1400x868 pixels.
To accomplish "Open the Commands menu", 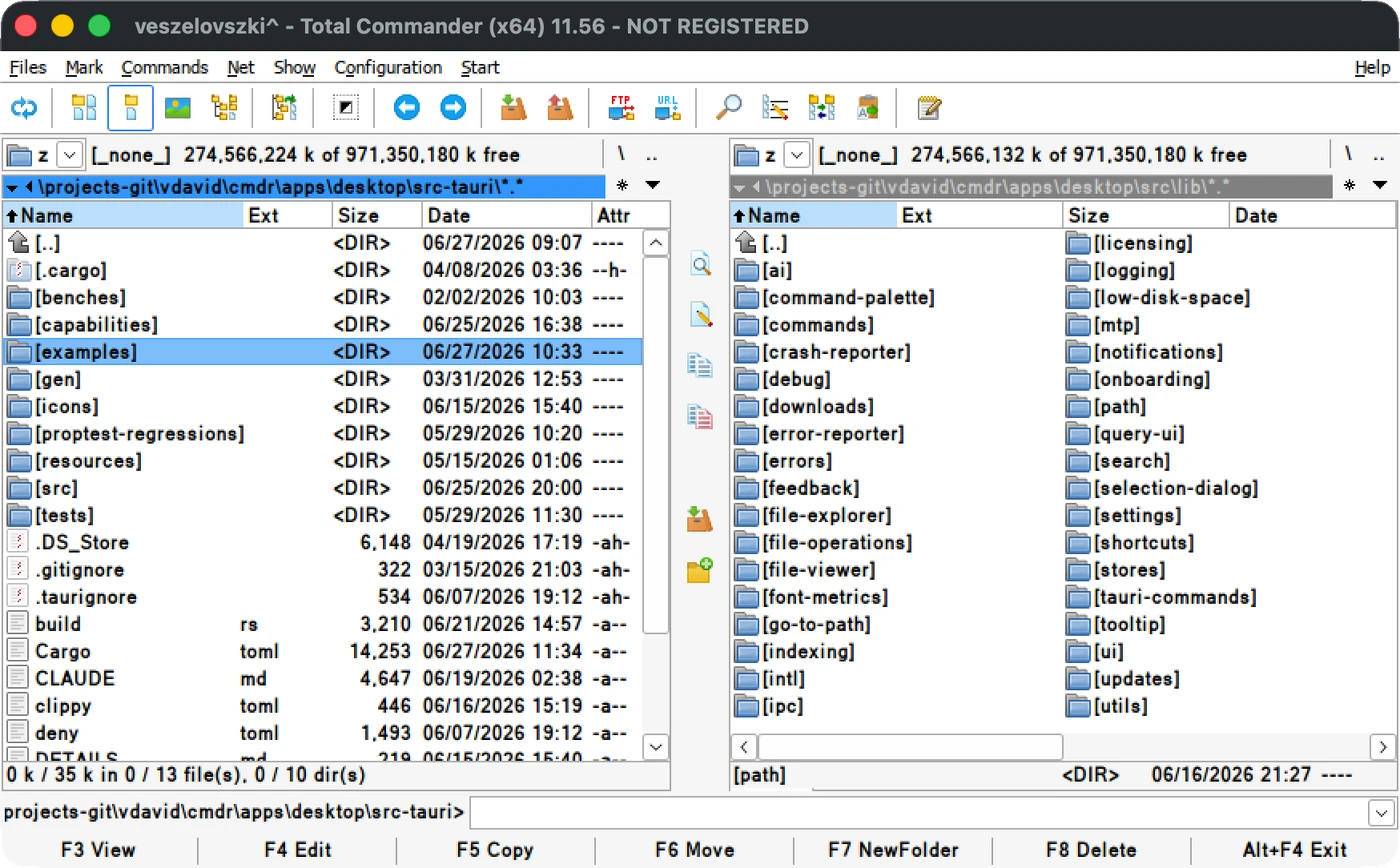I will [x=165, y=68].
